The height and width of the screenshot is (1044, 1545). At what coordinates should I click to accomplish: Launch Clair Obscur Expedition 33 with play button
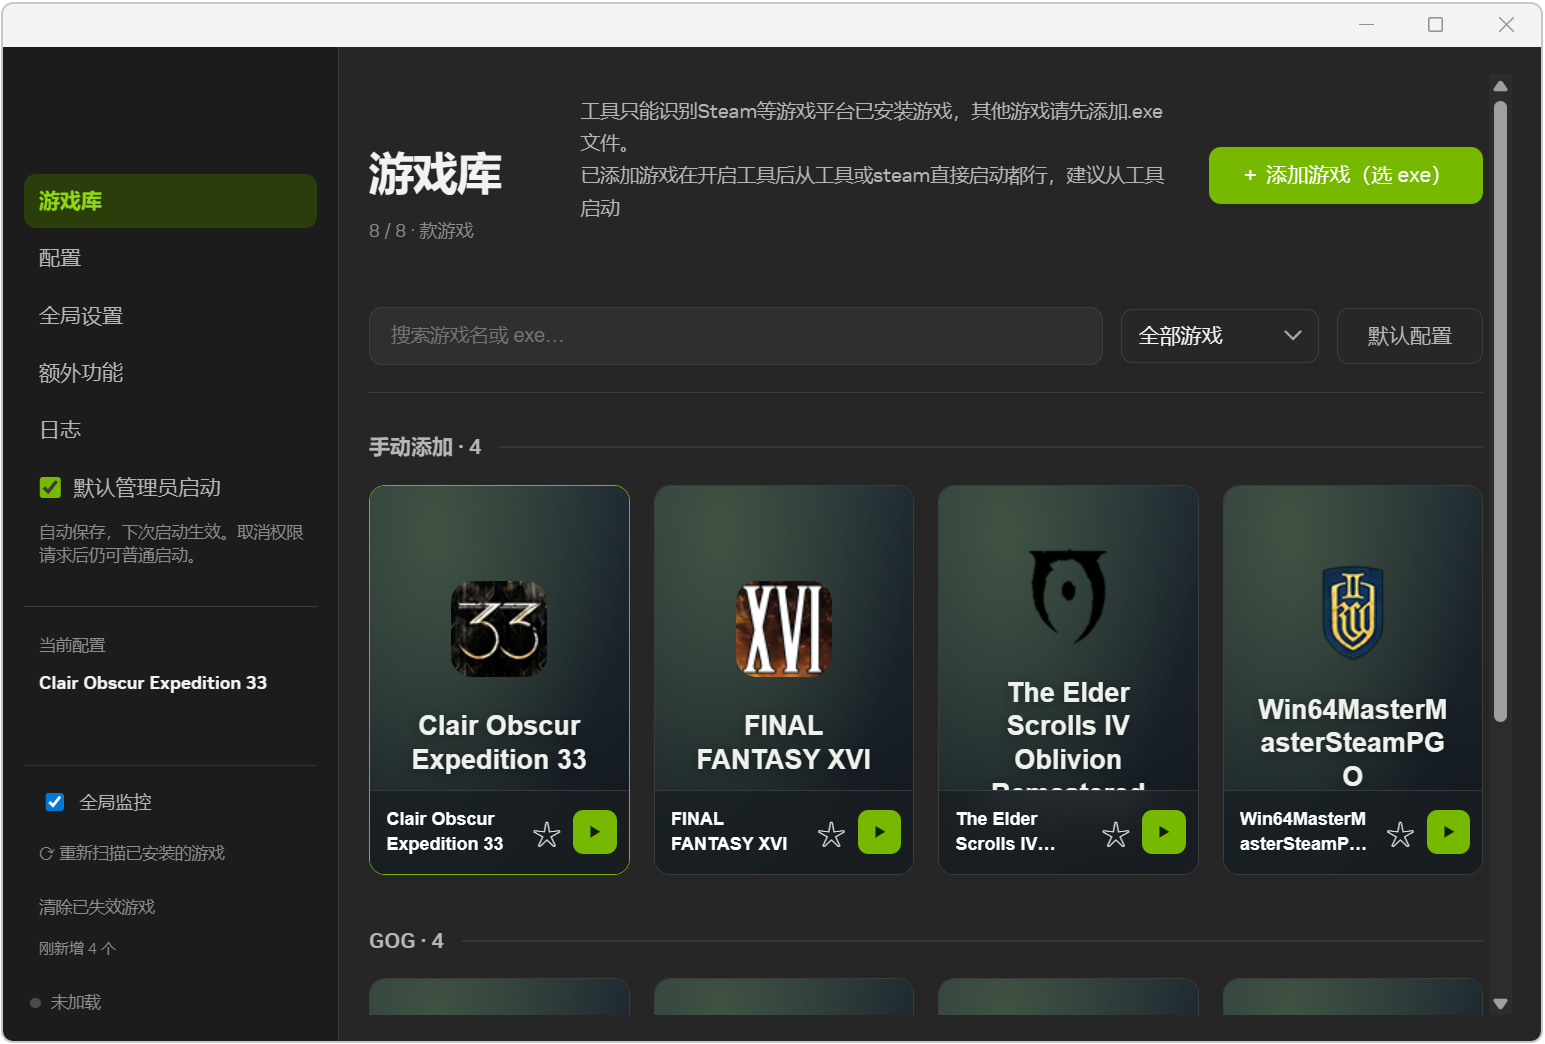coord(595,832)
